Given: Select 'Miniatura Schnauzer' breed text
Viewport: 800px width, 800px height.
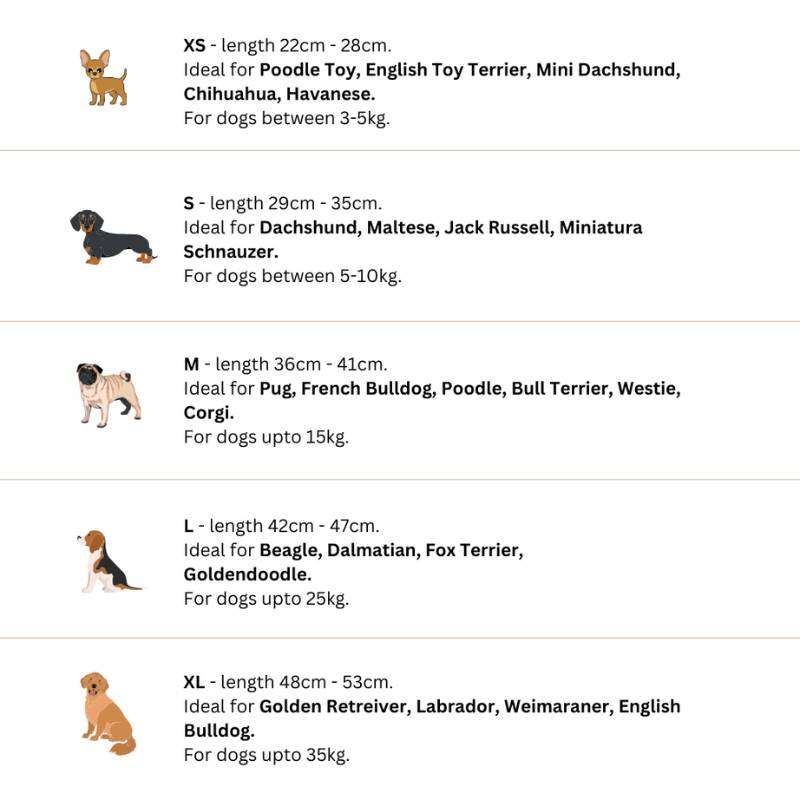Looking at the screenshot, I should click(x=413, y=239).
